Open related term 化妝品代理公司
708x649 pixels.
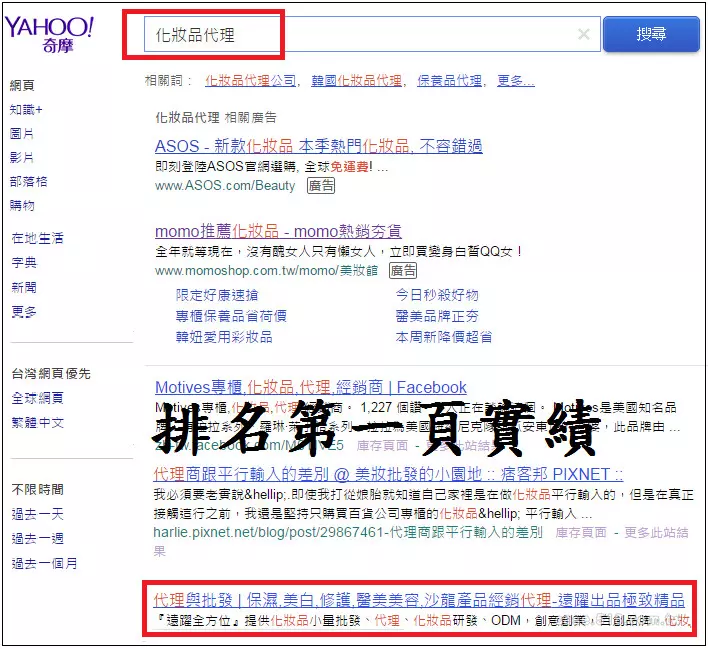(x=251, y=81)
